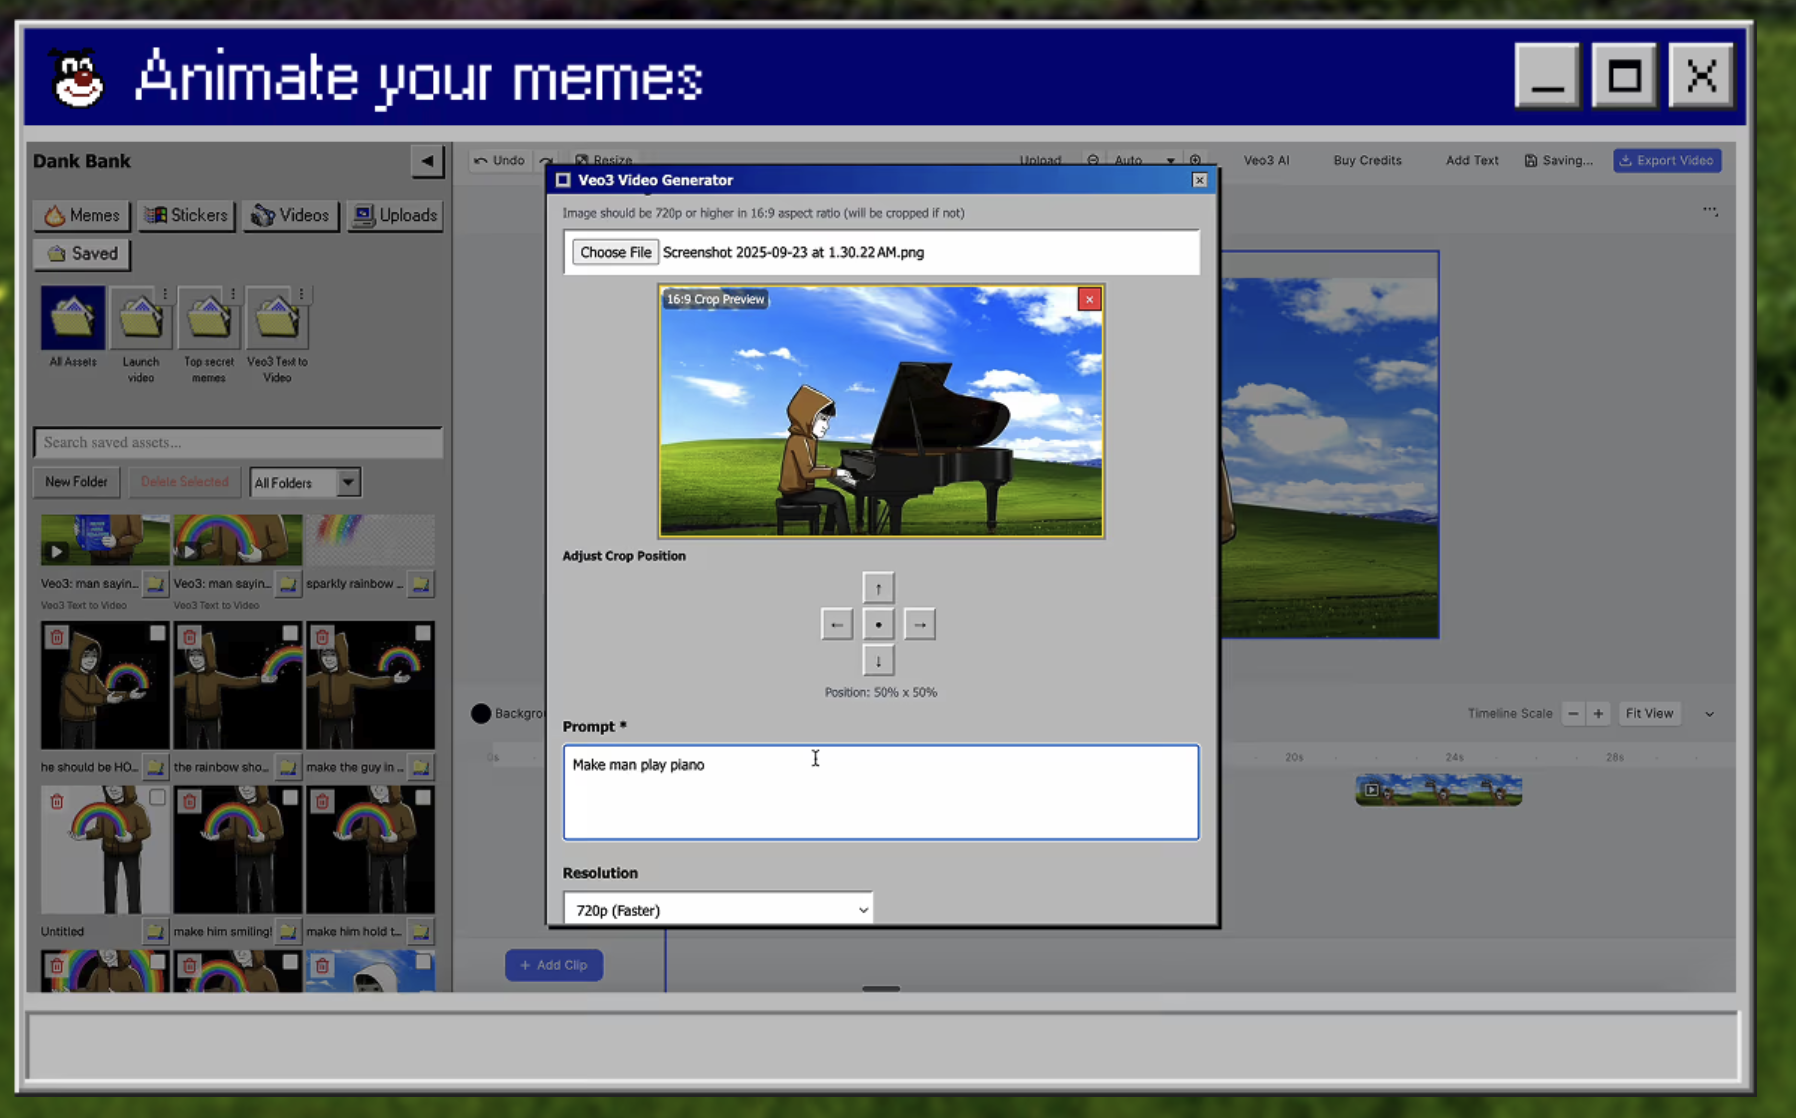Open the Videos tab
Viewport: 1796px width, 1118px height.
coord(290,215)
